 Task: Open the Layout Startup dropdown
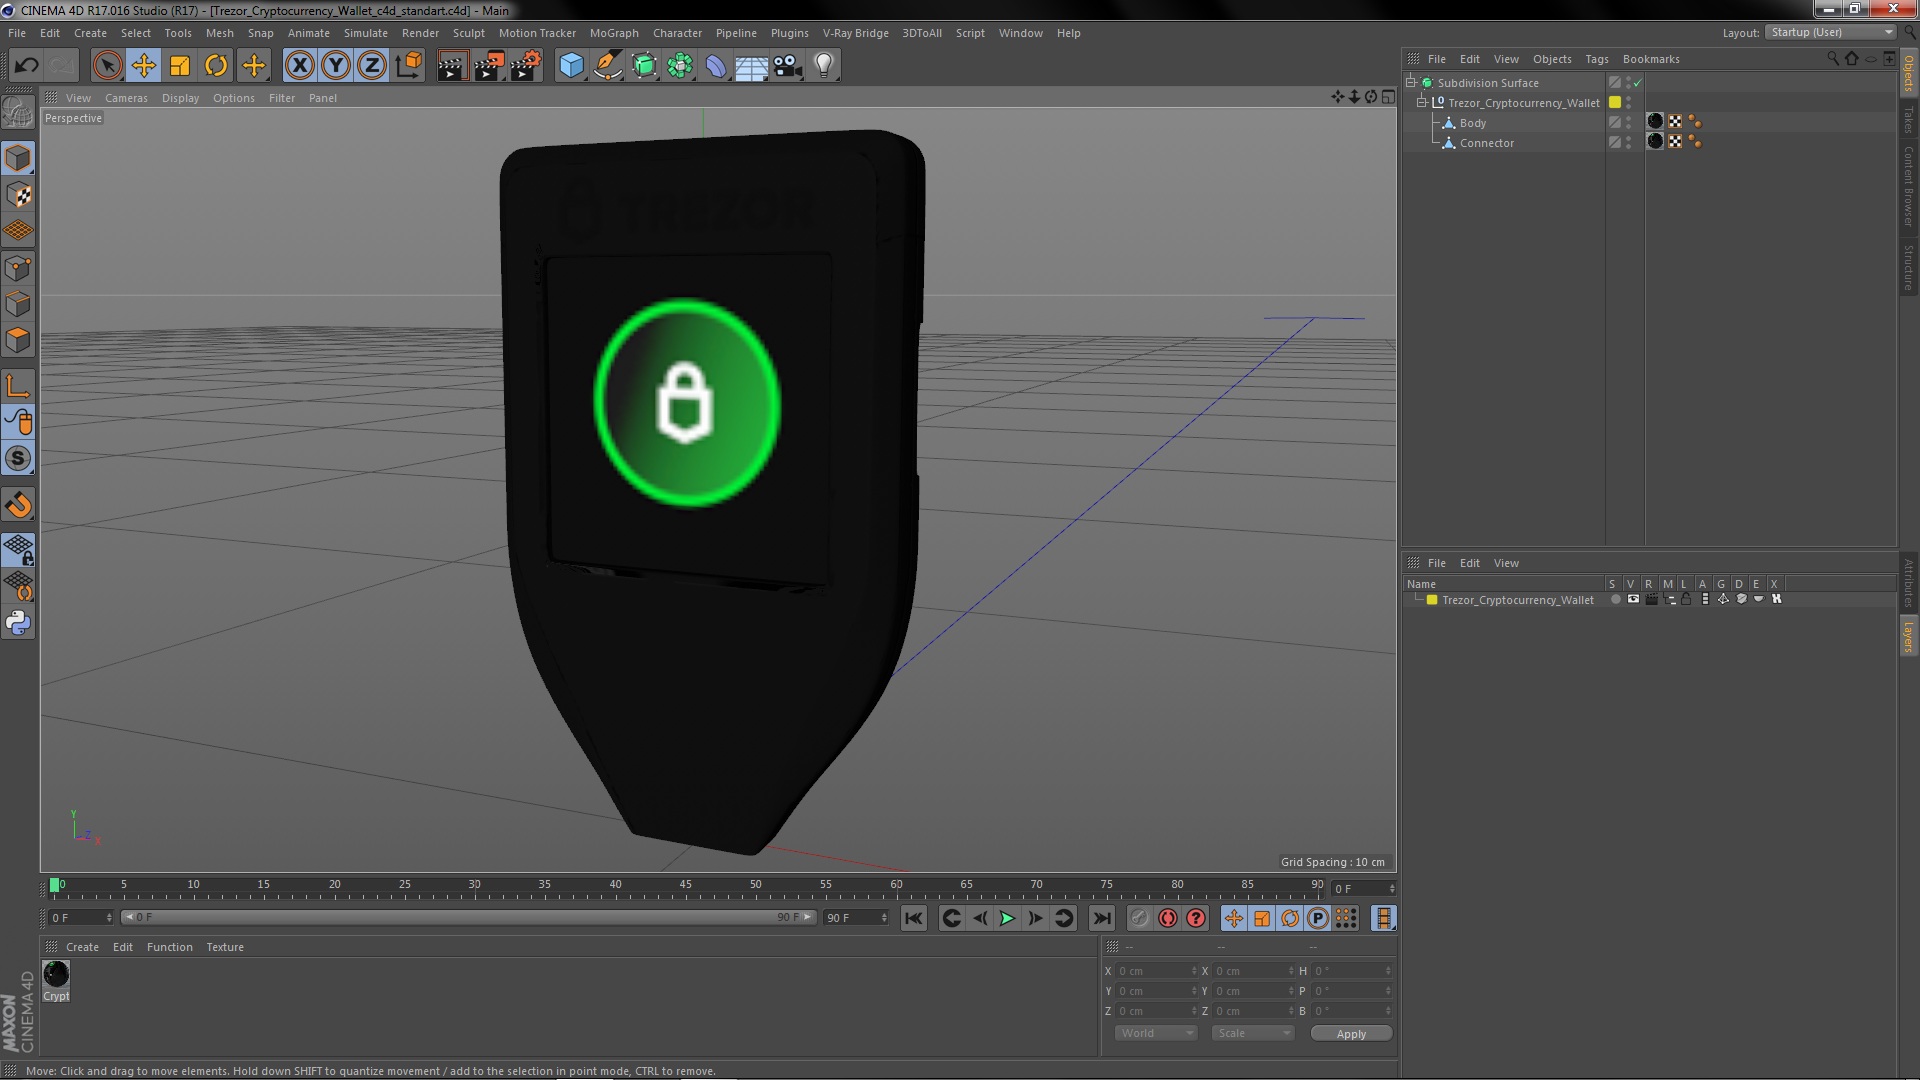coord(1831,33)
